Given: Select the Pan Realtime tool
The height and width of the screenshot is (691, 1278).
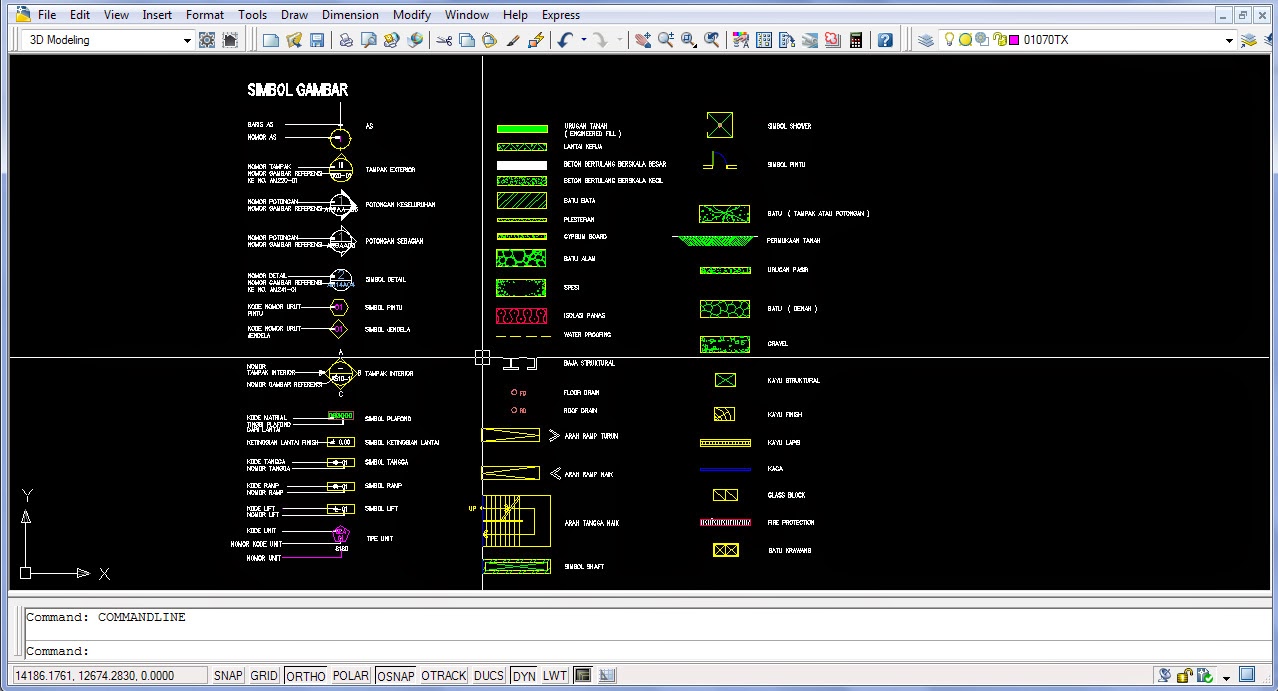Looking at the screenshot, I should coord(643,40).
